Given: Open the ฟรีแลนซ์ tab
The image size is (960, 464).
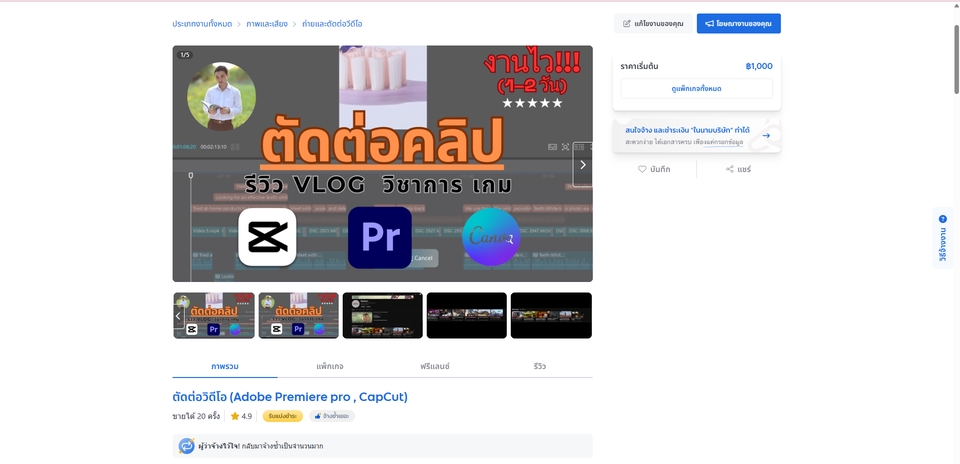Looking at the screenshot, I should [434, 366].
